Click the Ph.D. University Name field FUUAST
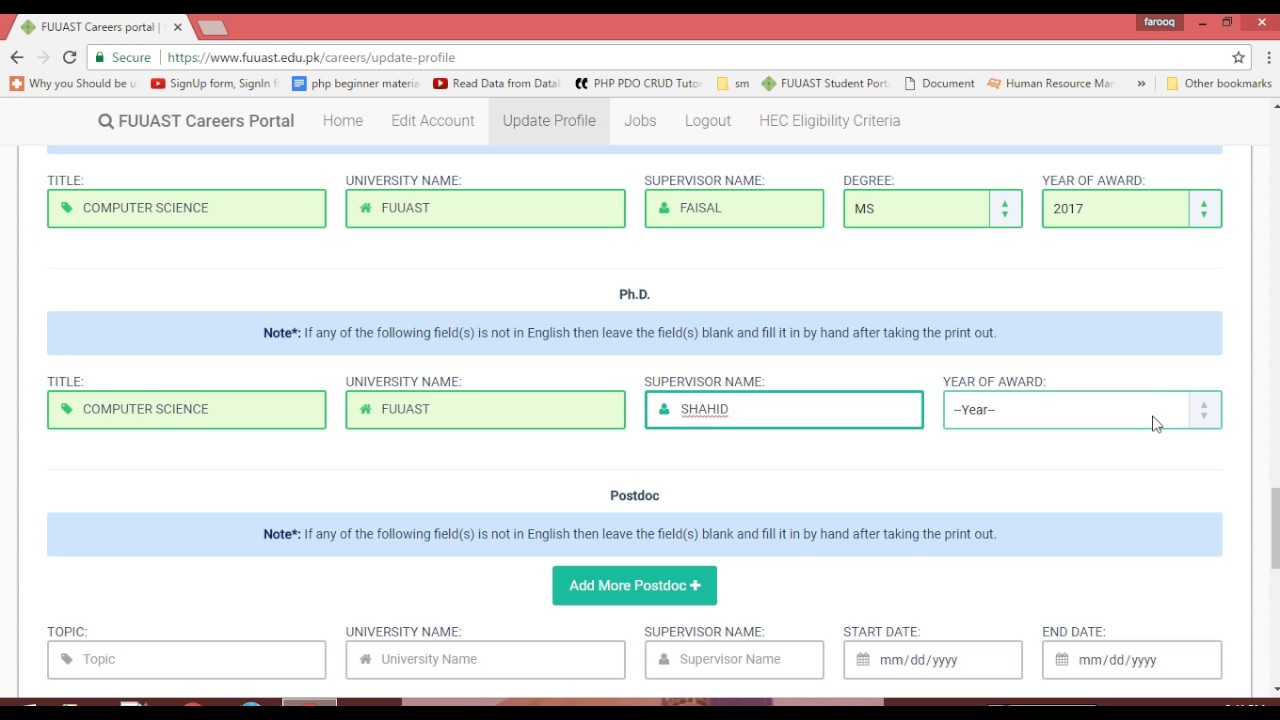 (x=485, y=410)
